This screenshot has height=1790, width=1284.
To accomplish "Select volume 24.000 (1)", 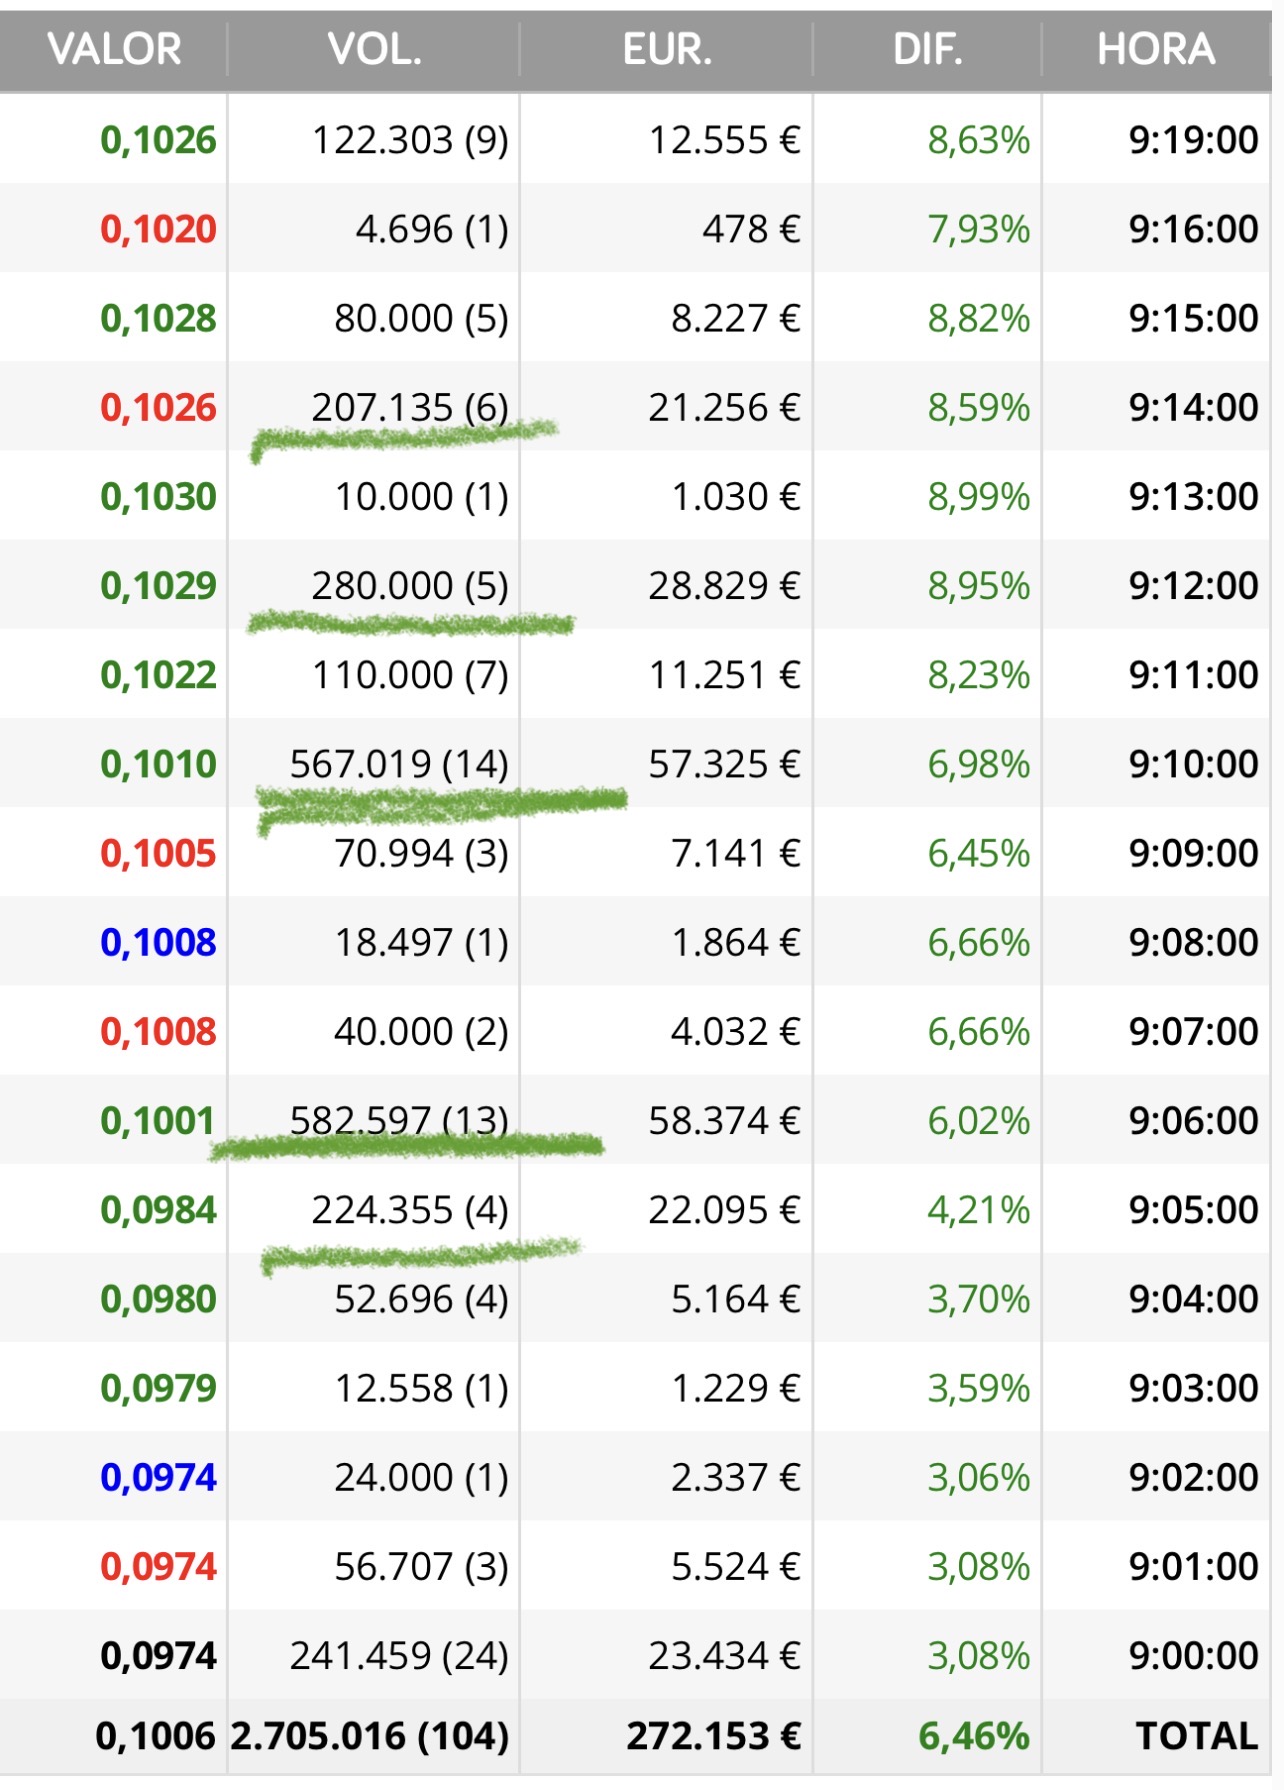I will (x=421, y=1477).
